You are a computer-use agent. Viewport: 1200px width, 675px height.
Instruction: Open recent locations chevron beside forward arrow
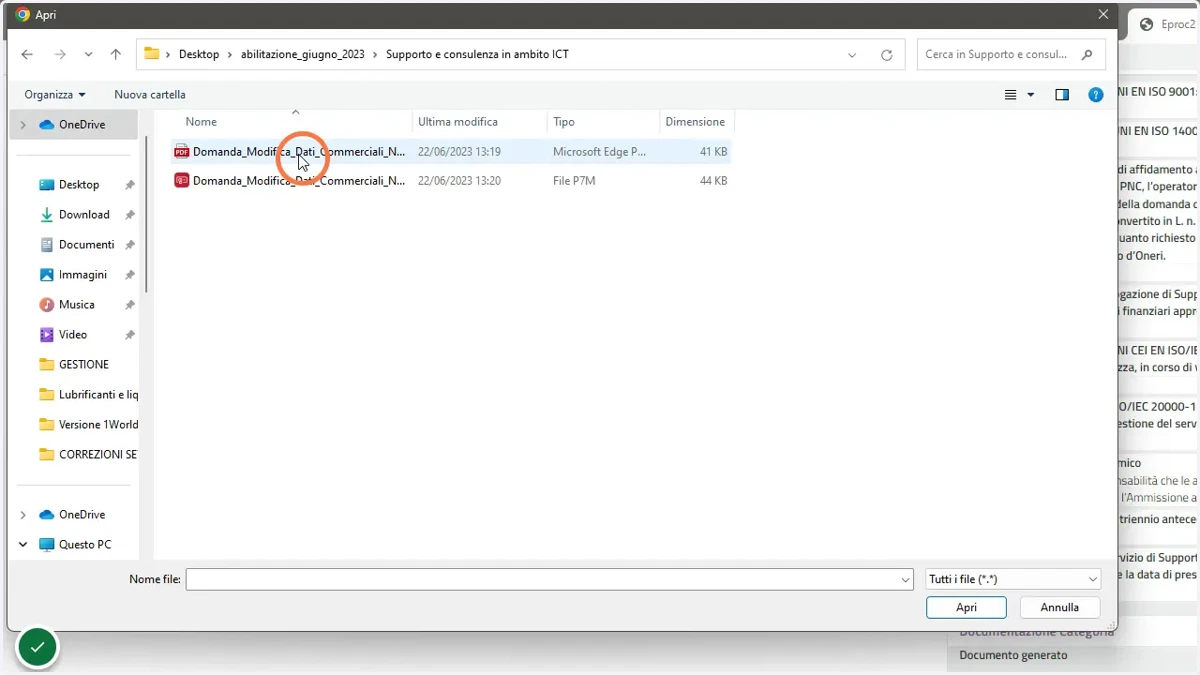tap(89, 55)
